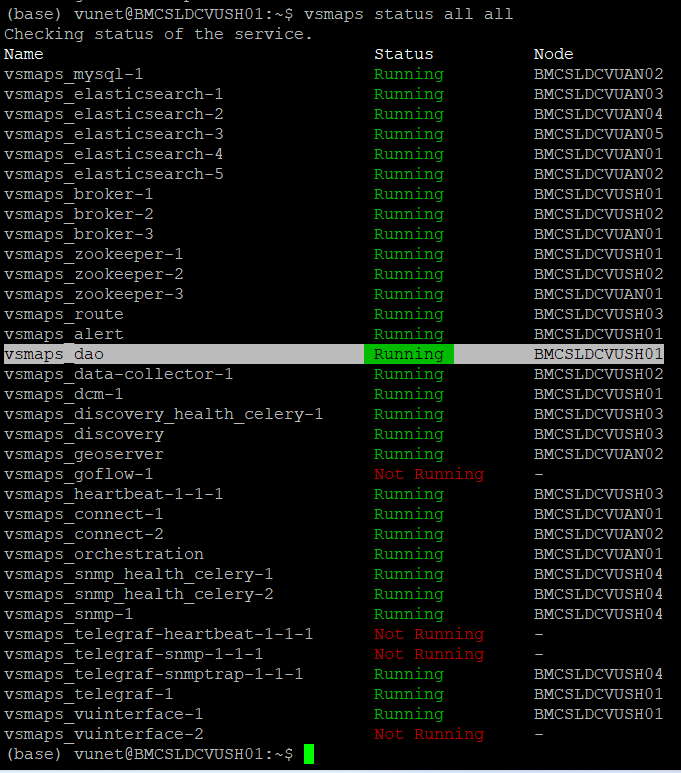Select vsmaps_zookeeper-1 text
The height and width of the screenshot is (773, 681).
94,254
